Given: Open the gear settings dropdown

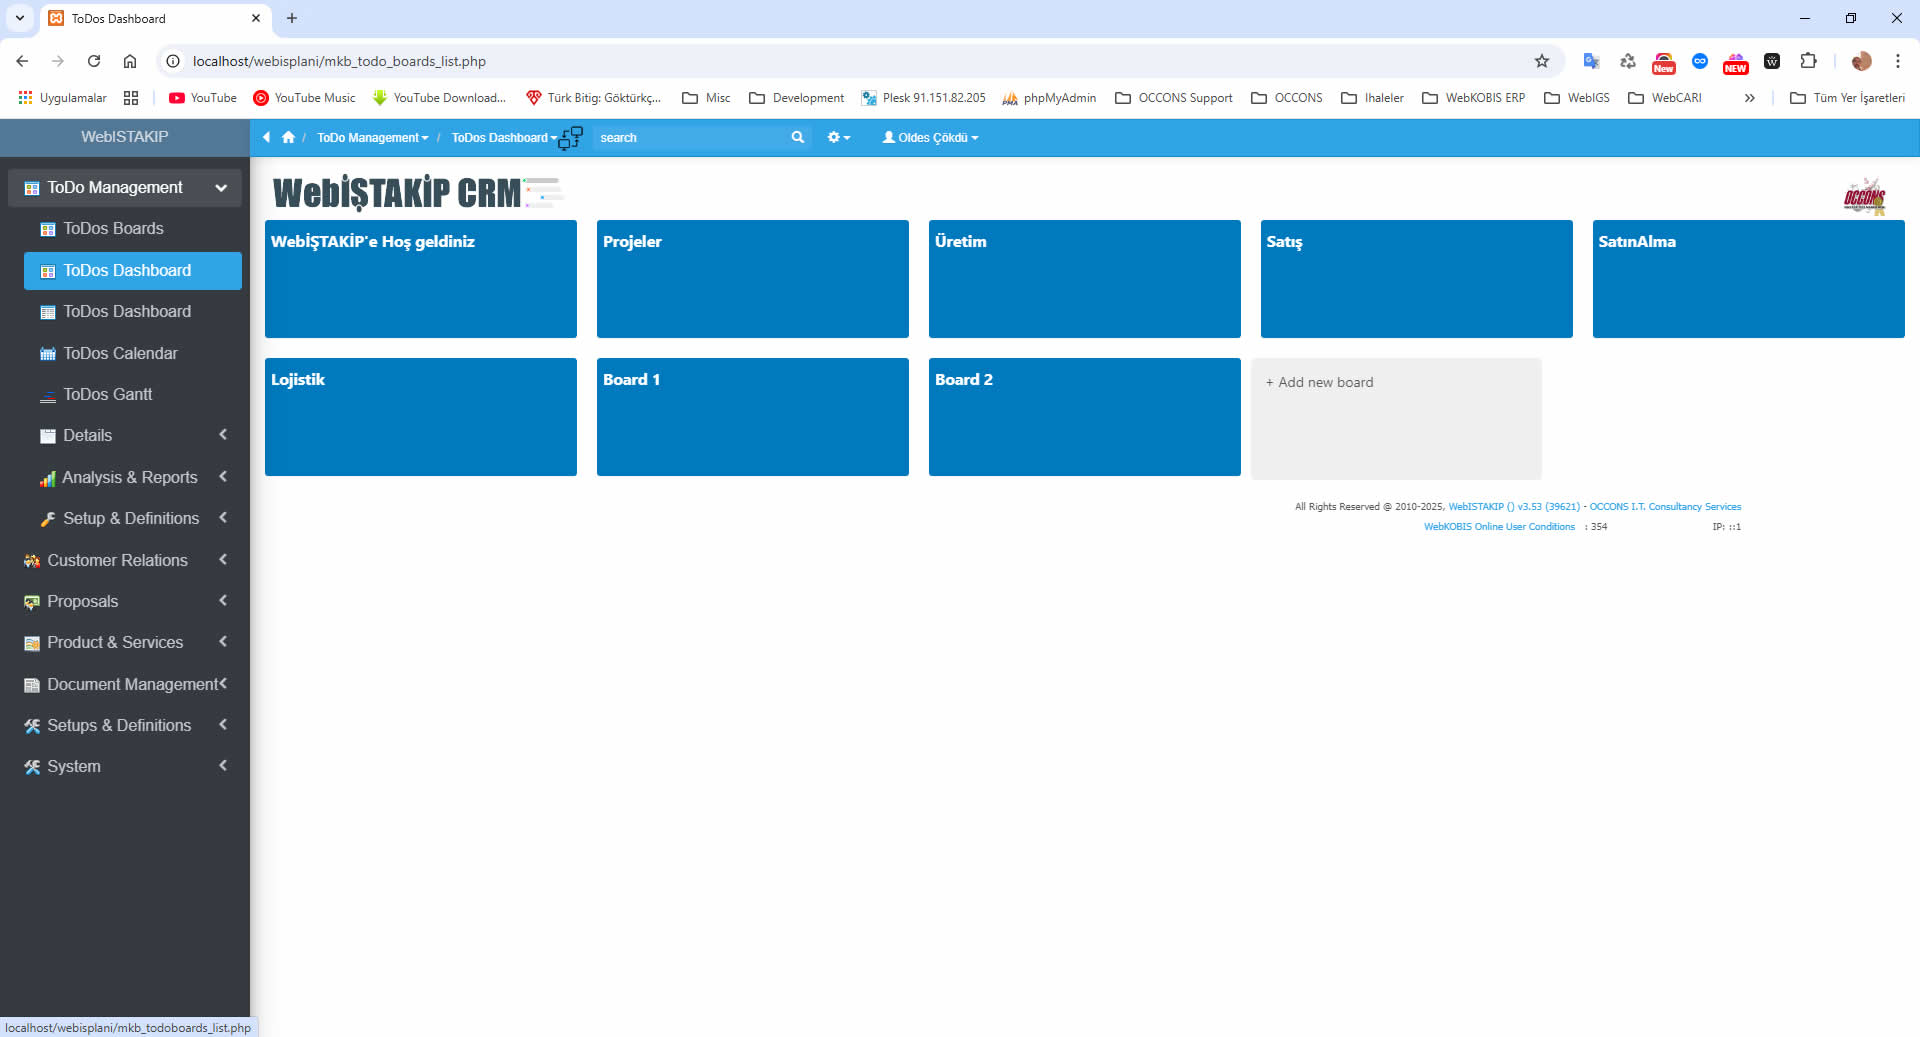Looking at the screenshot, I should pos(838,137).
